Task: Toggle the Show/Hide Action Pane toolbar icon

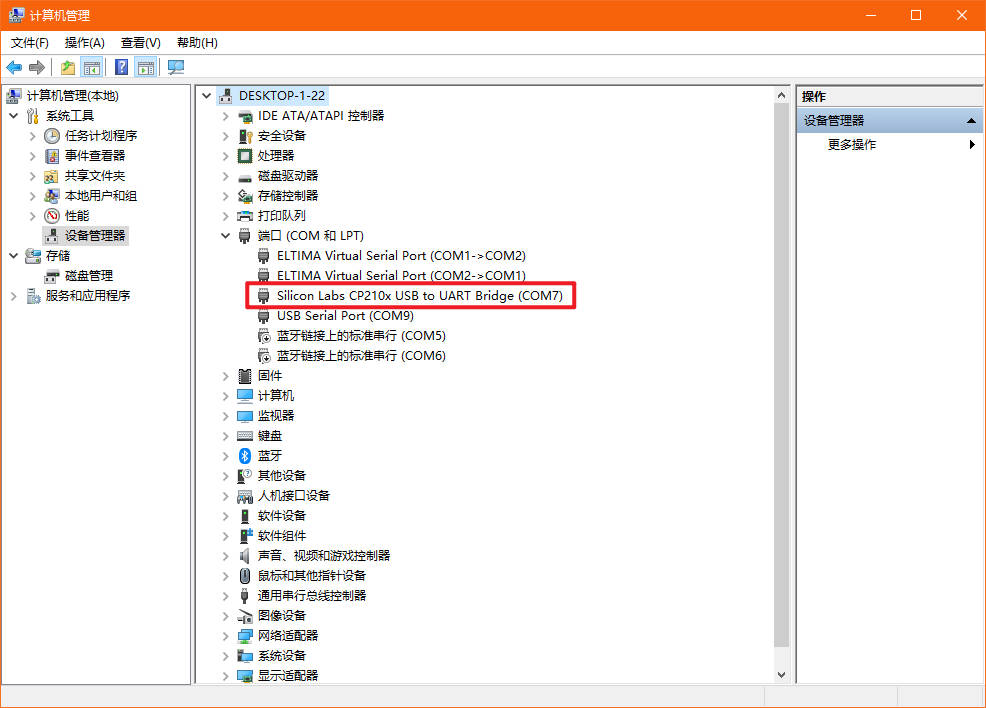Action: point(146,67)
